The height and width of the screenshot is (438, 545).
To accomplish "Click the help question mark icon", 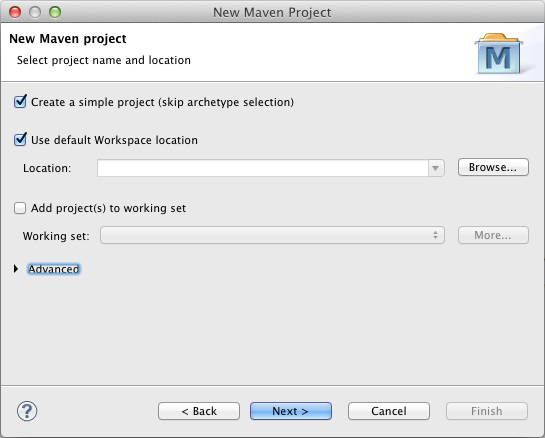I will pyautogui.click(x=27, y=411).
